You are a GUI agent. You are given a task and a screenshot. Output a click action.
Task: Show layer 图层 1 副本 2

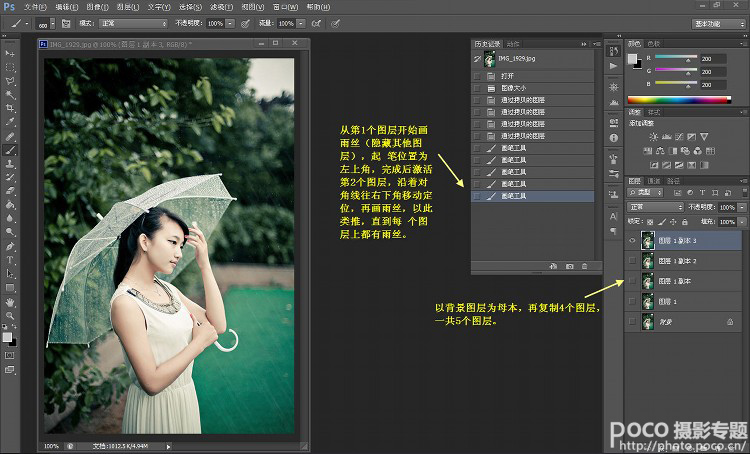coord(632,261)
